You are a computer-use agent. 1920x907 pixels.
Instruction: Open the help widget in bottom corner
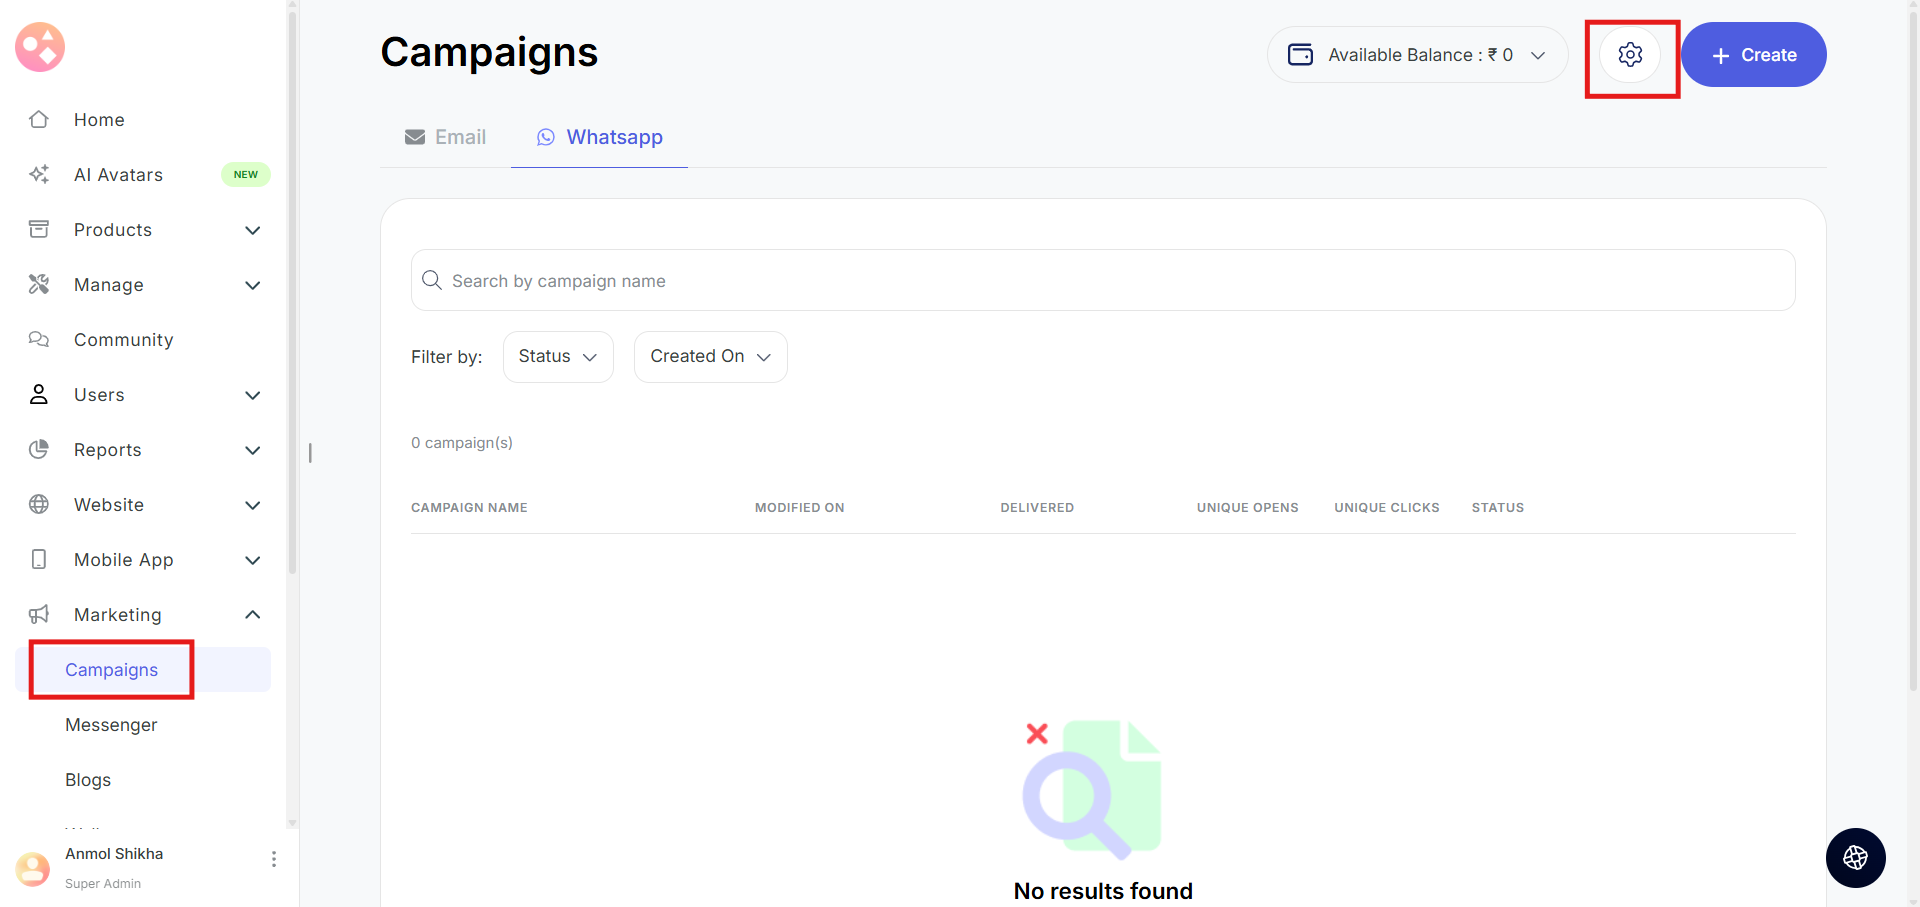pyautogui.click(x=1855, y=857)
